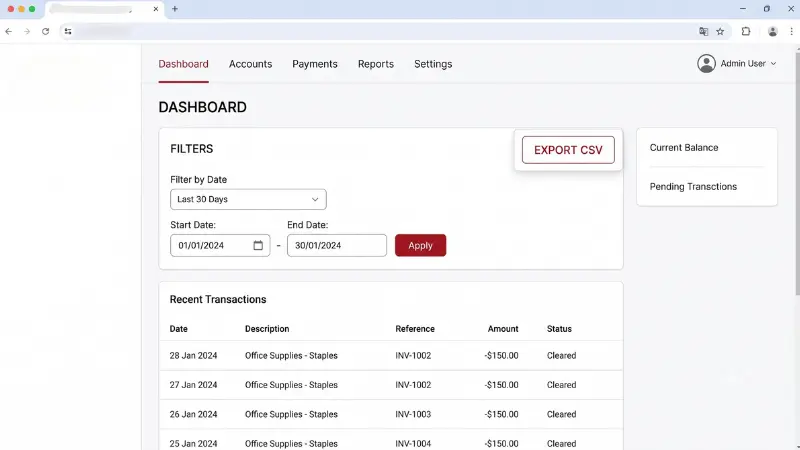Go back with the browser back arrow
This screenshot has height=450, width=800.
(9, 32)
